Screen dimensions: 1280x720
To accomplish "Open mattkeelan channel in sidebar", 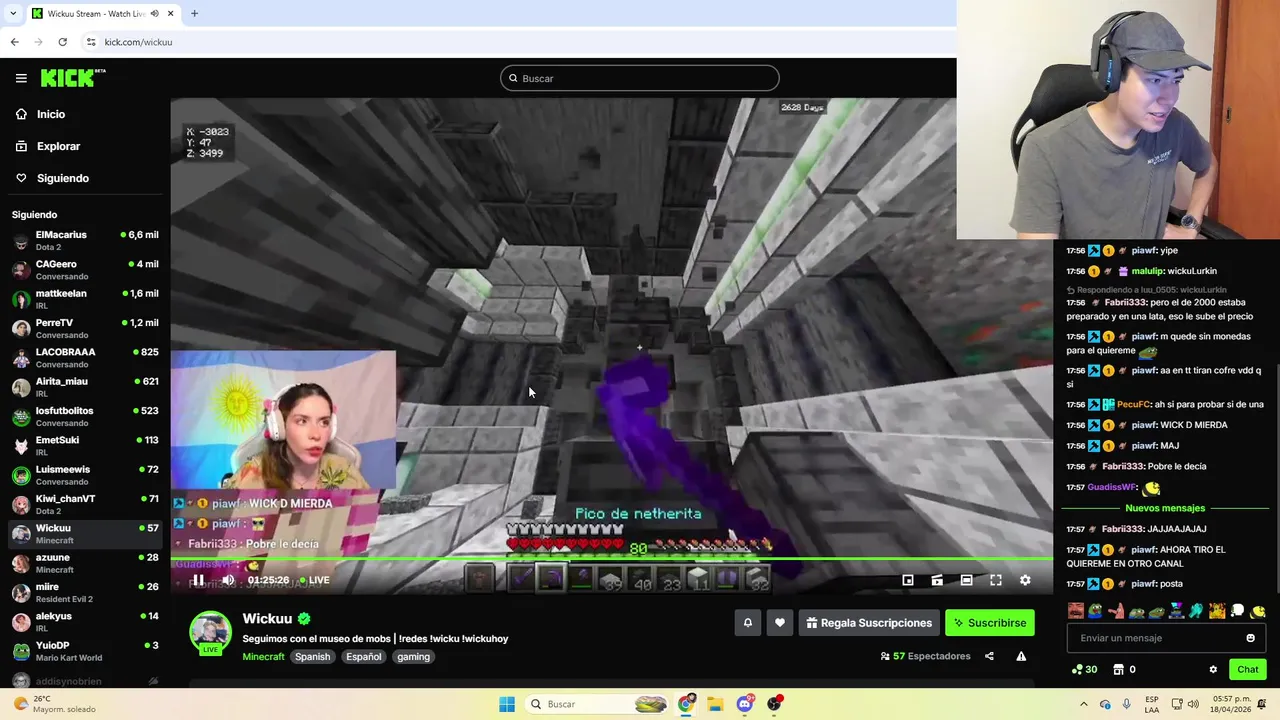I will [85, 299].
